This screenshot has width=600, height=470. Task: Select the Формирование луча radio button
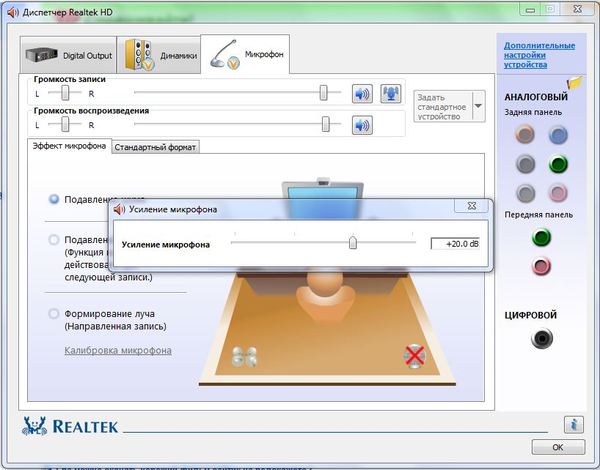pos(54,314)
